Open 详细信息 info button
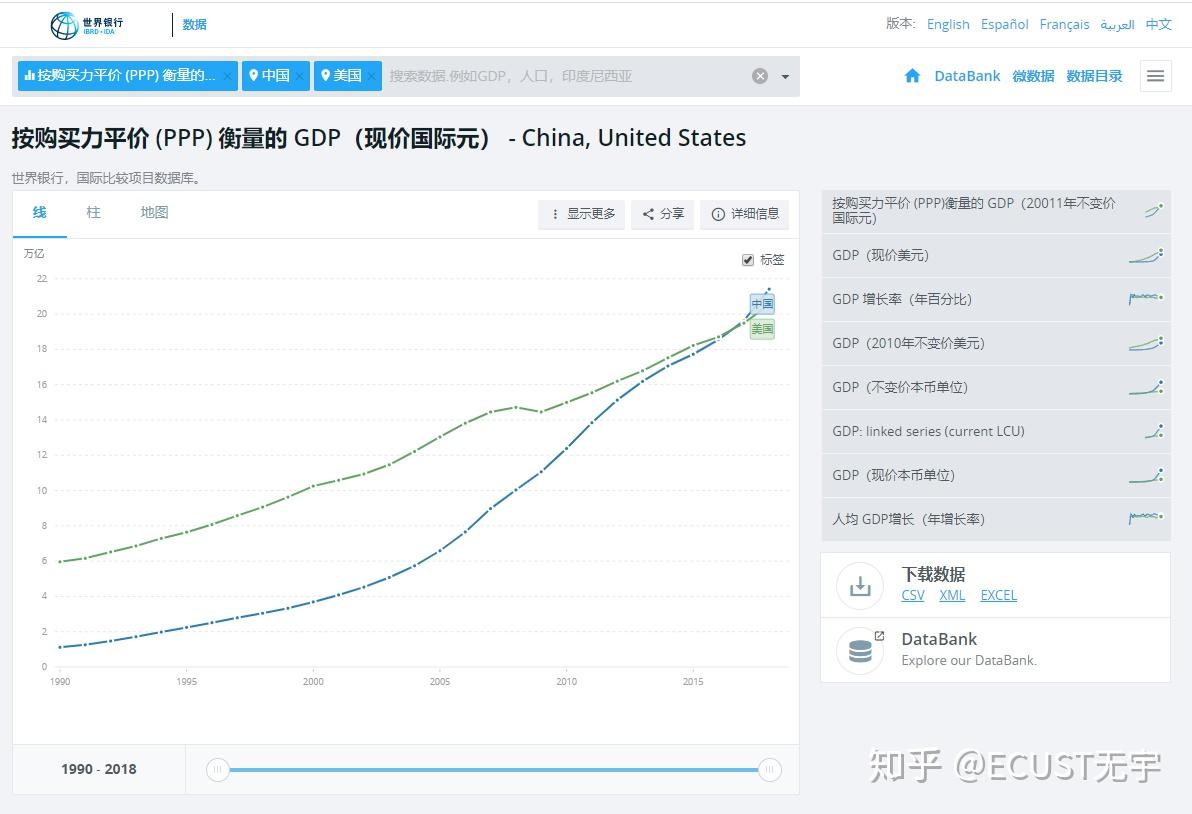This screenshot has height=814, width=1192. [745, 214]
